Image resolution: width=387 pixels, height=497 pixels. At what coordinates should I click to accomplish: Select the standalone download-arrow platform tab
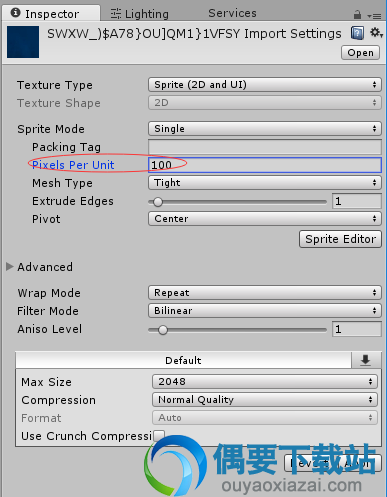click(x=366, y=360)
